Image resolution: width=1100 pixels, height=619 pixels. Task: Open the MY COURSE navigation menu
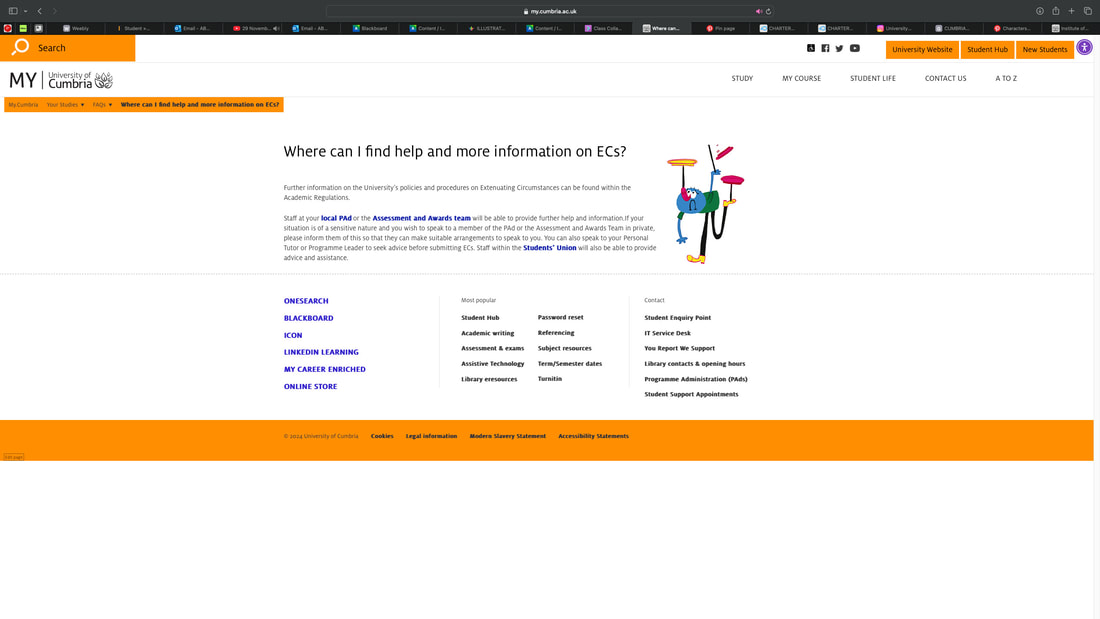click(801, 78)
